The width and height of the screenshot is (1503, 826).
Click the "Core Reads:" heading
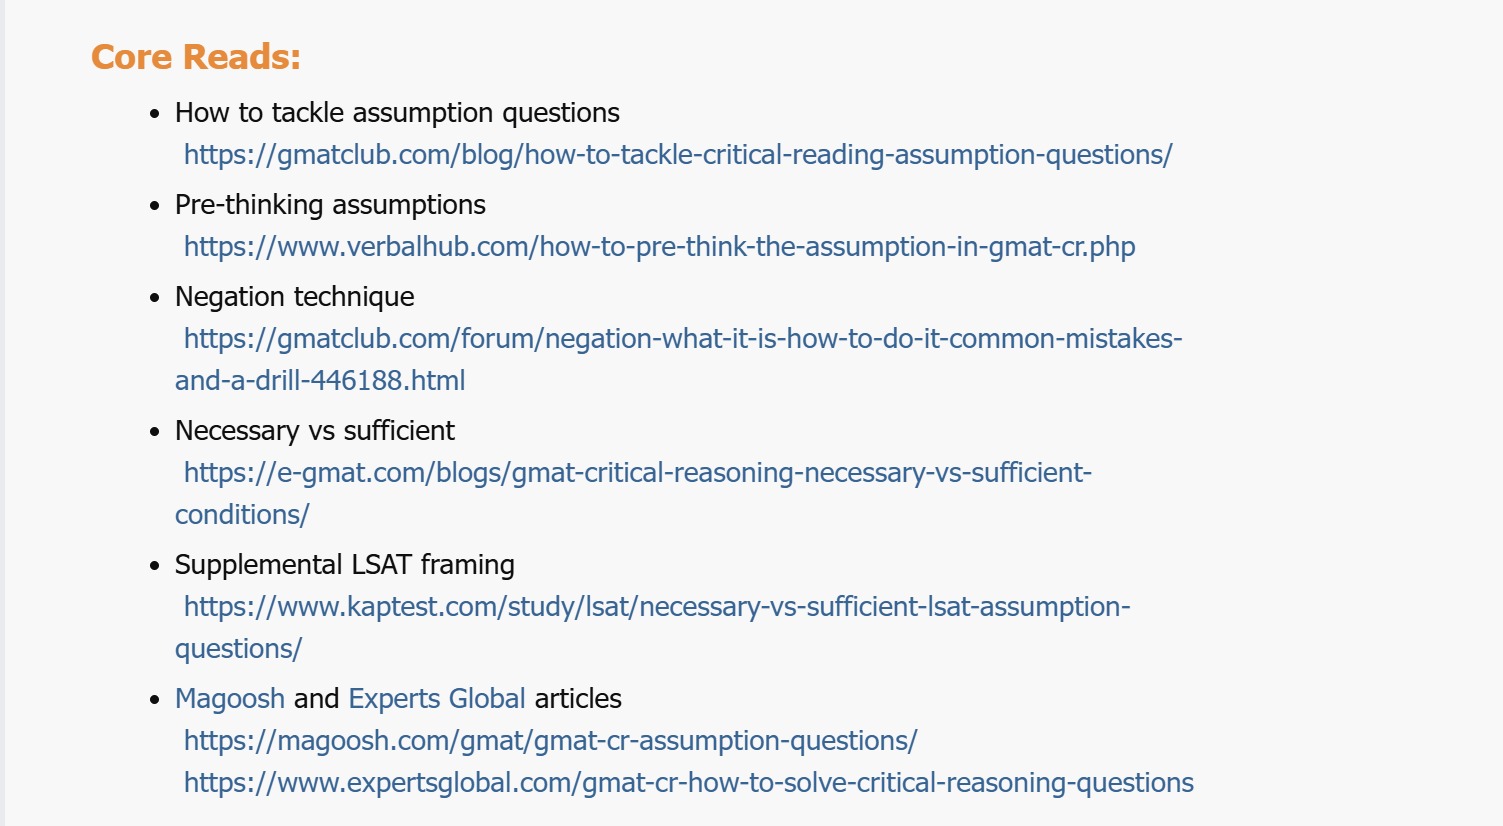click(x=196, y=58)
